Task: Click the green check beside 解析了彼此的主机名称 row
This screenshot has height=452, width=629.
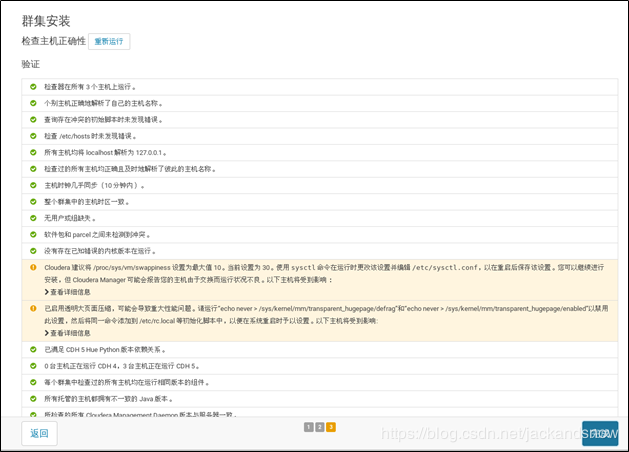Action: 33,169
